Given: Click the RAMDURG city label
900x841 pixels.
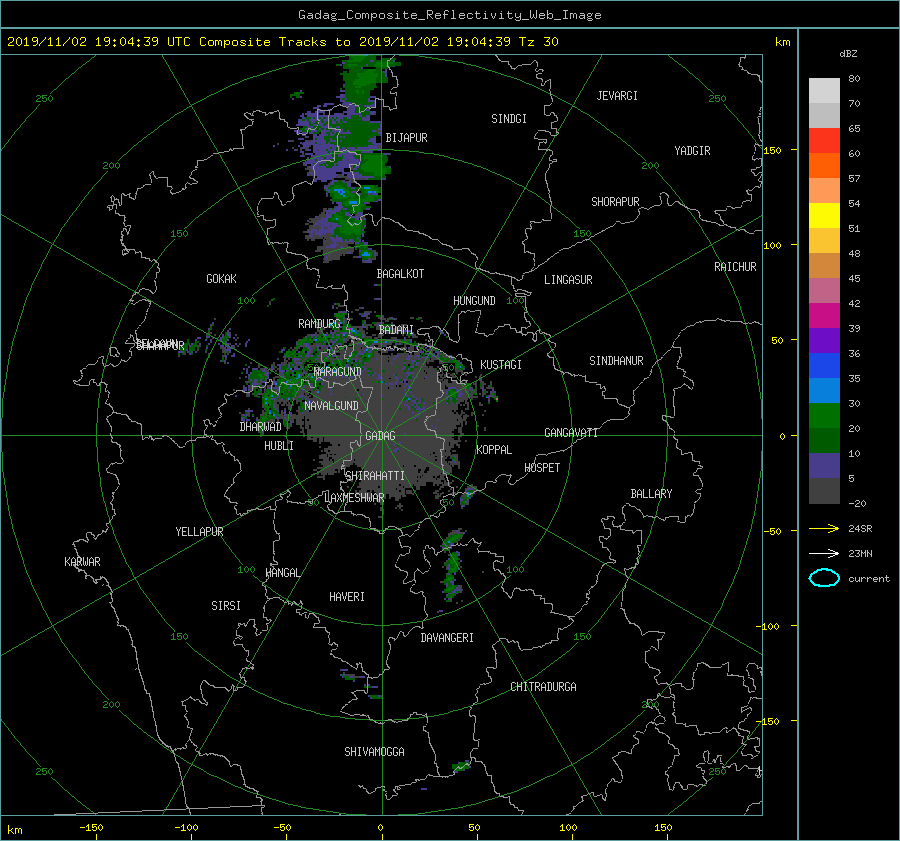Looking at the screenshot, I should (x=319, y=324).
